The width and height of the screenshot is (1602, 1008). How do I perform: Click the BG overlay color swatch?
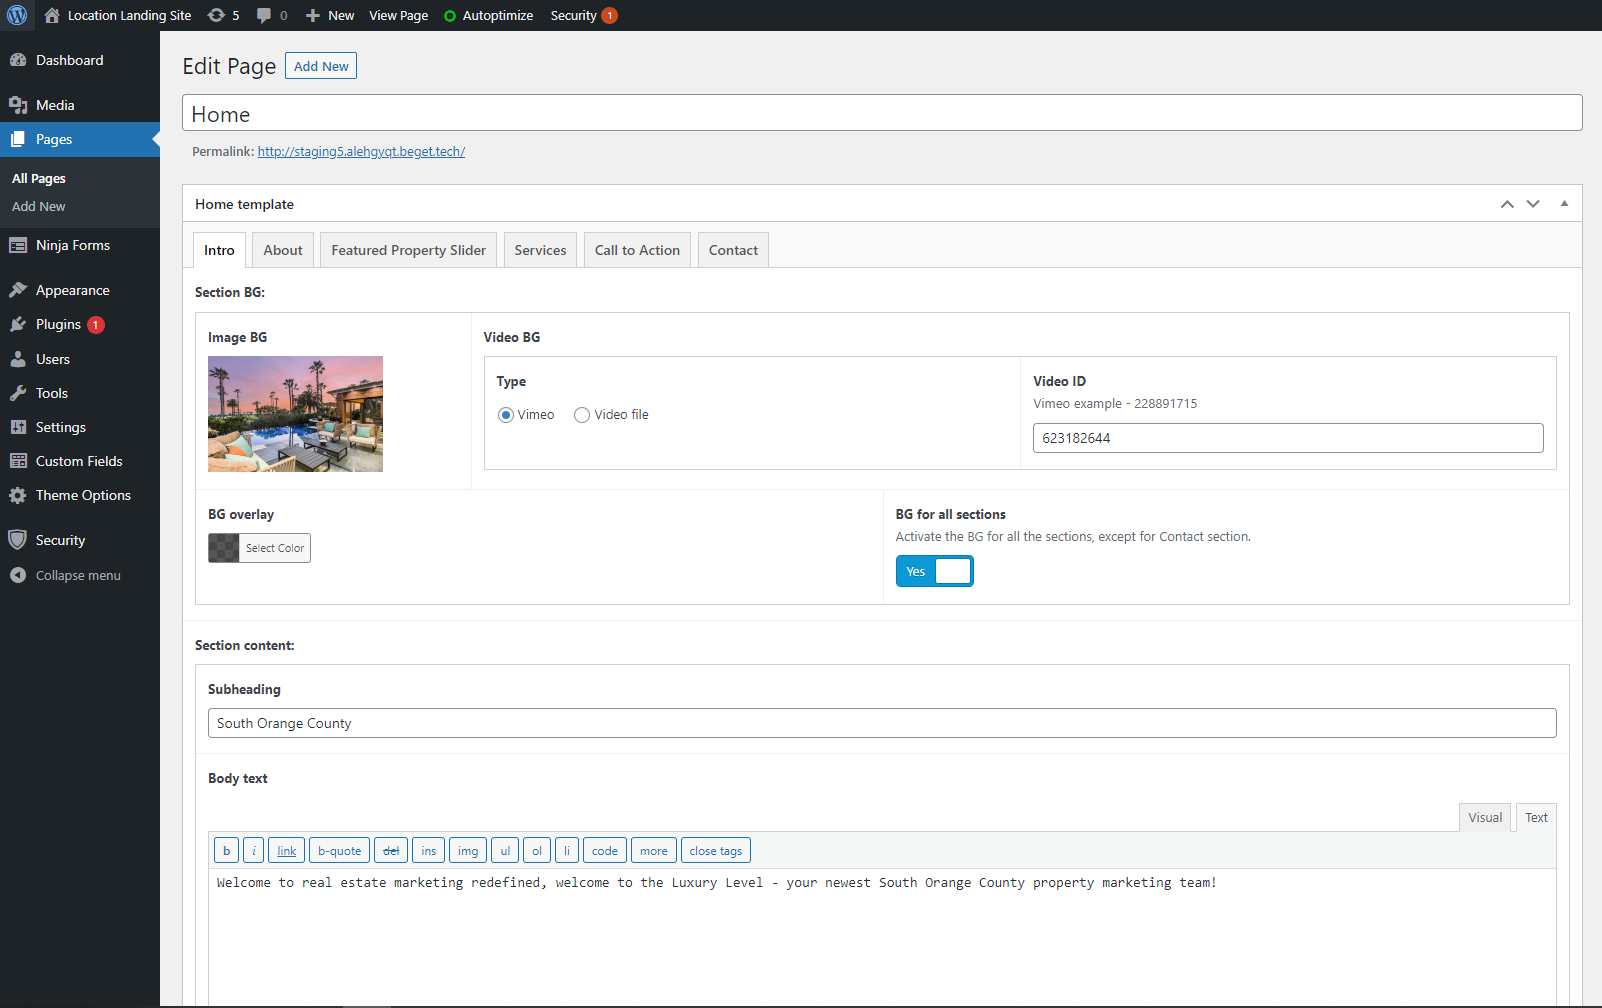coord(224,548)
